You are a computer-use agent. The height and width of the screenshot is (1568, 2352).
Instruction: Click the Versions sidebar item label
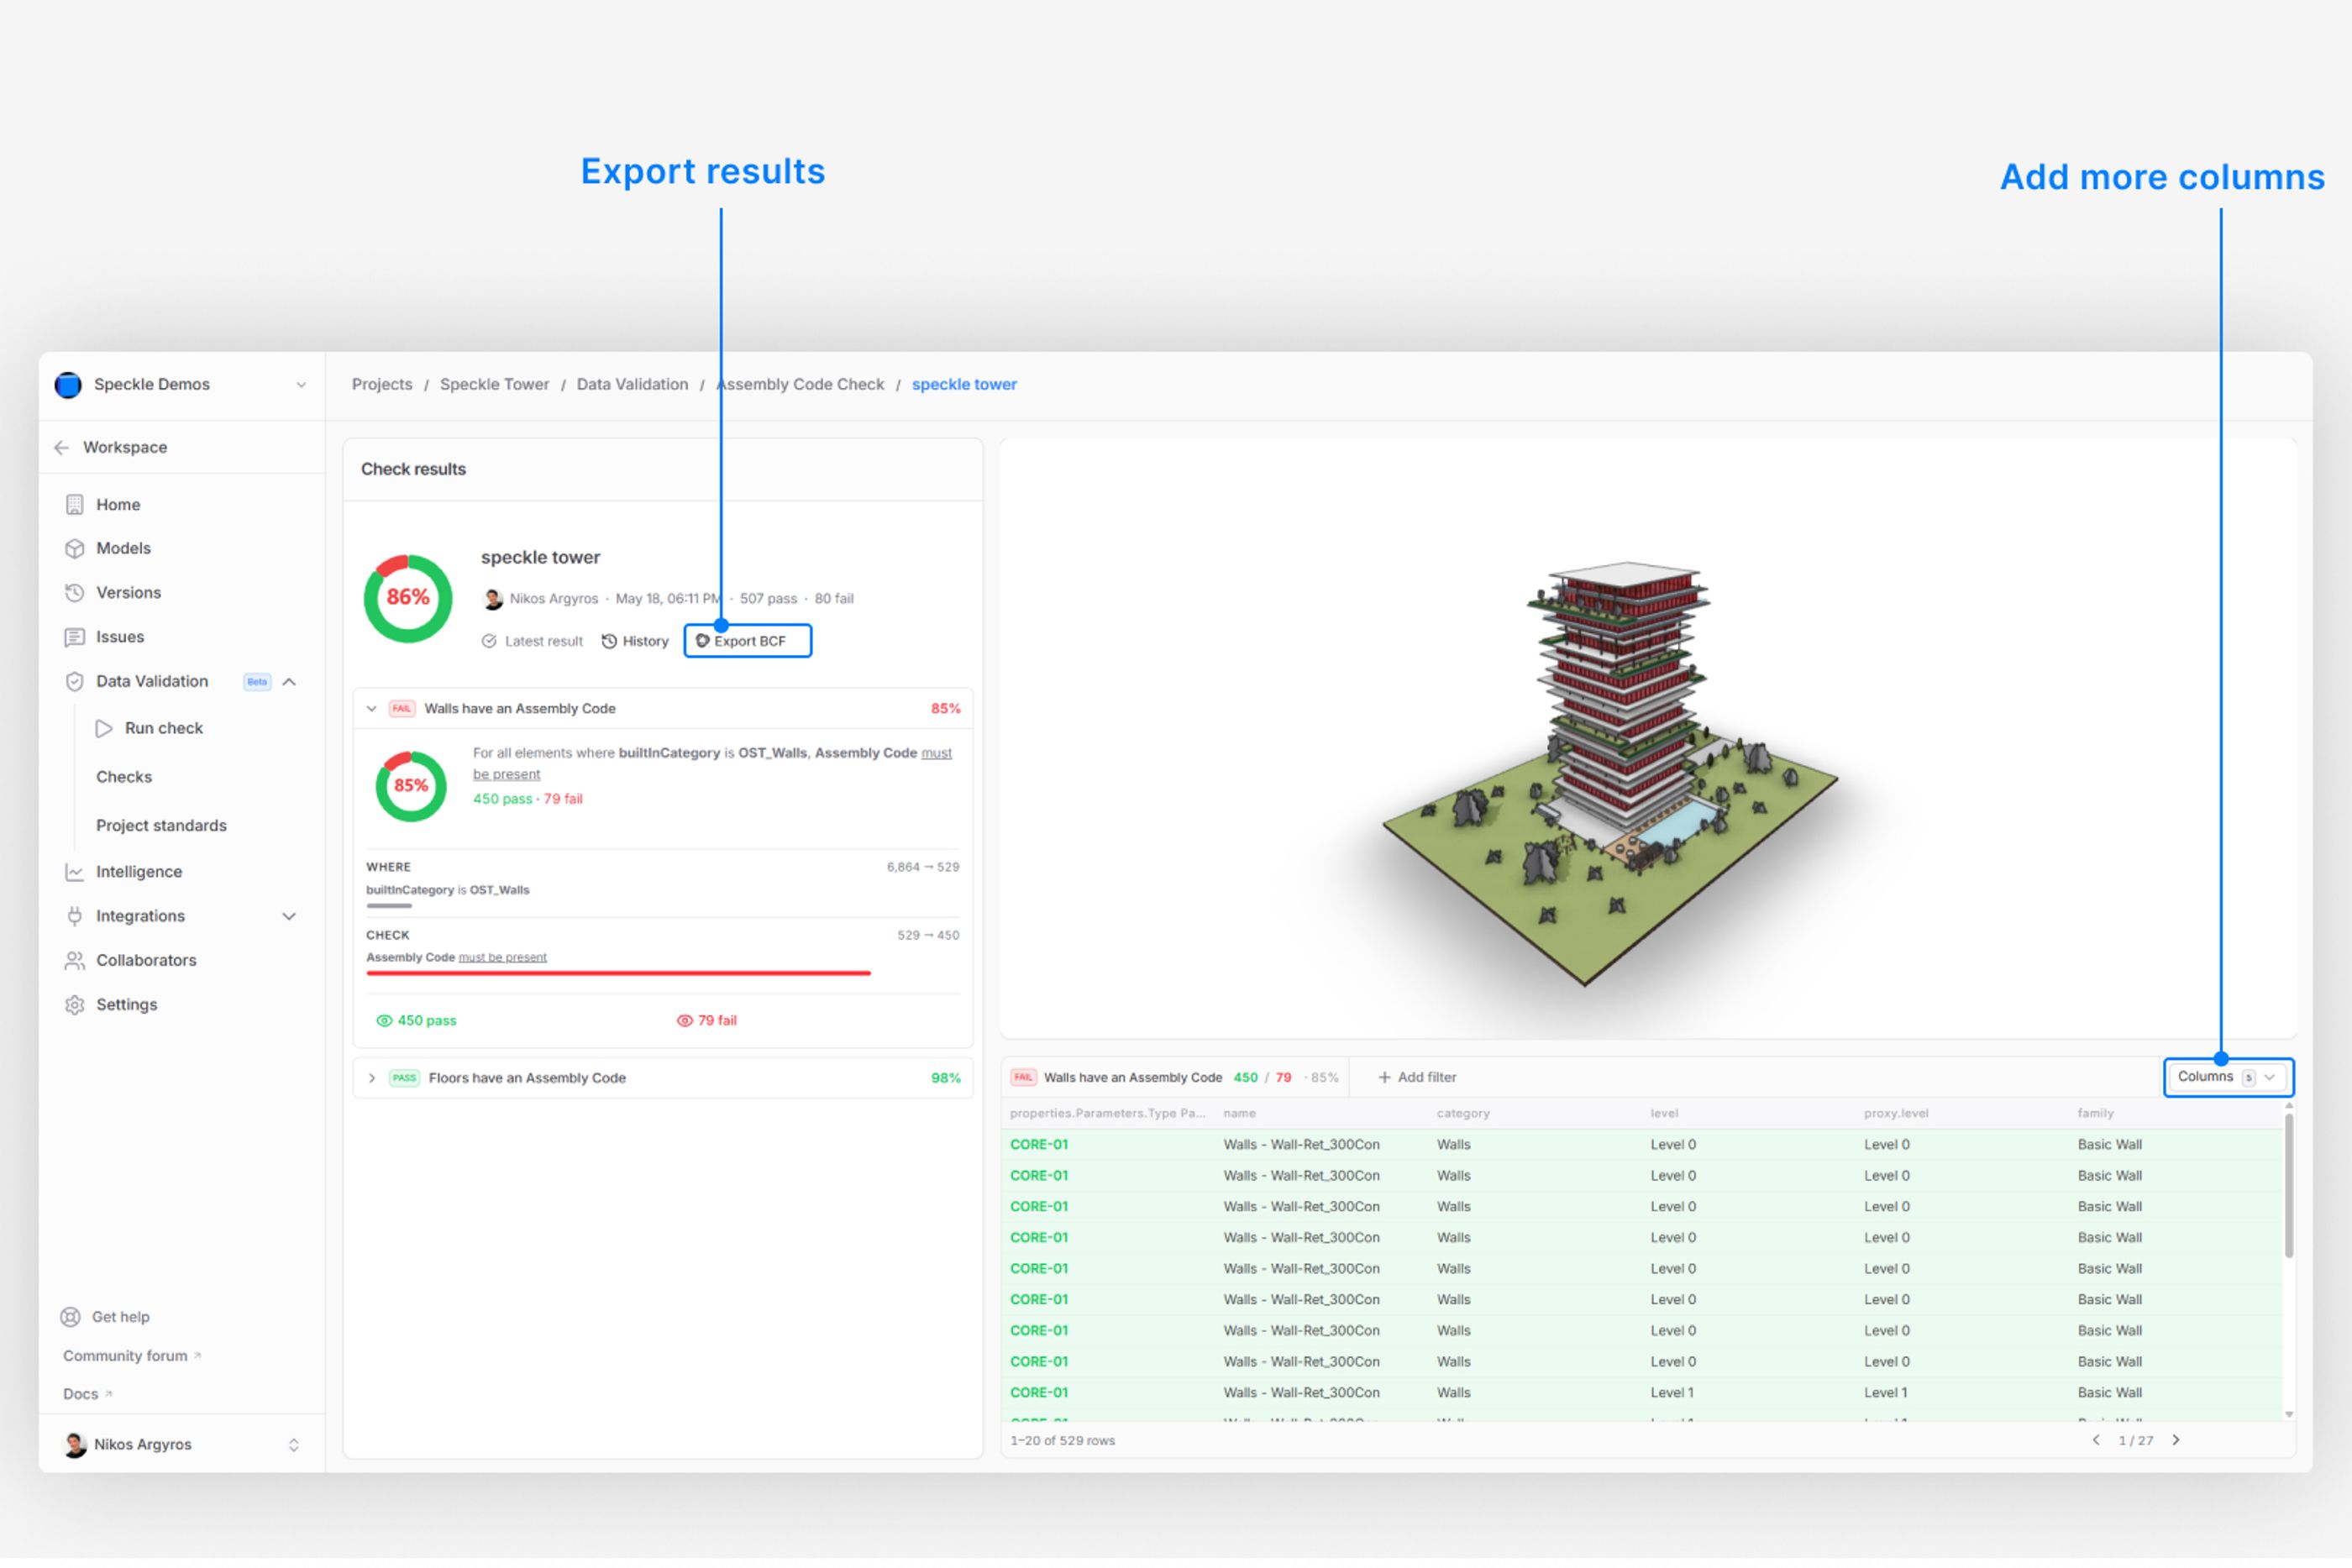(128, 593)
